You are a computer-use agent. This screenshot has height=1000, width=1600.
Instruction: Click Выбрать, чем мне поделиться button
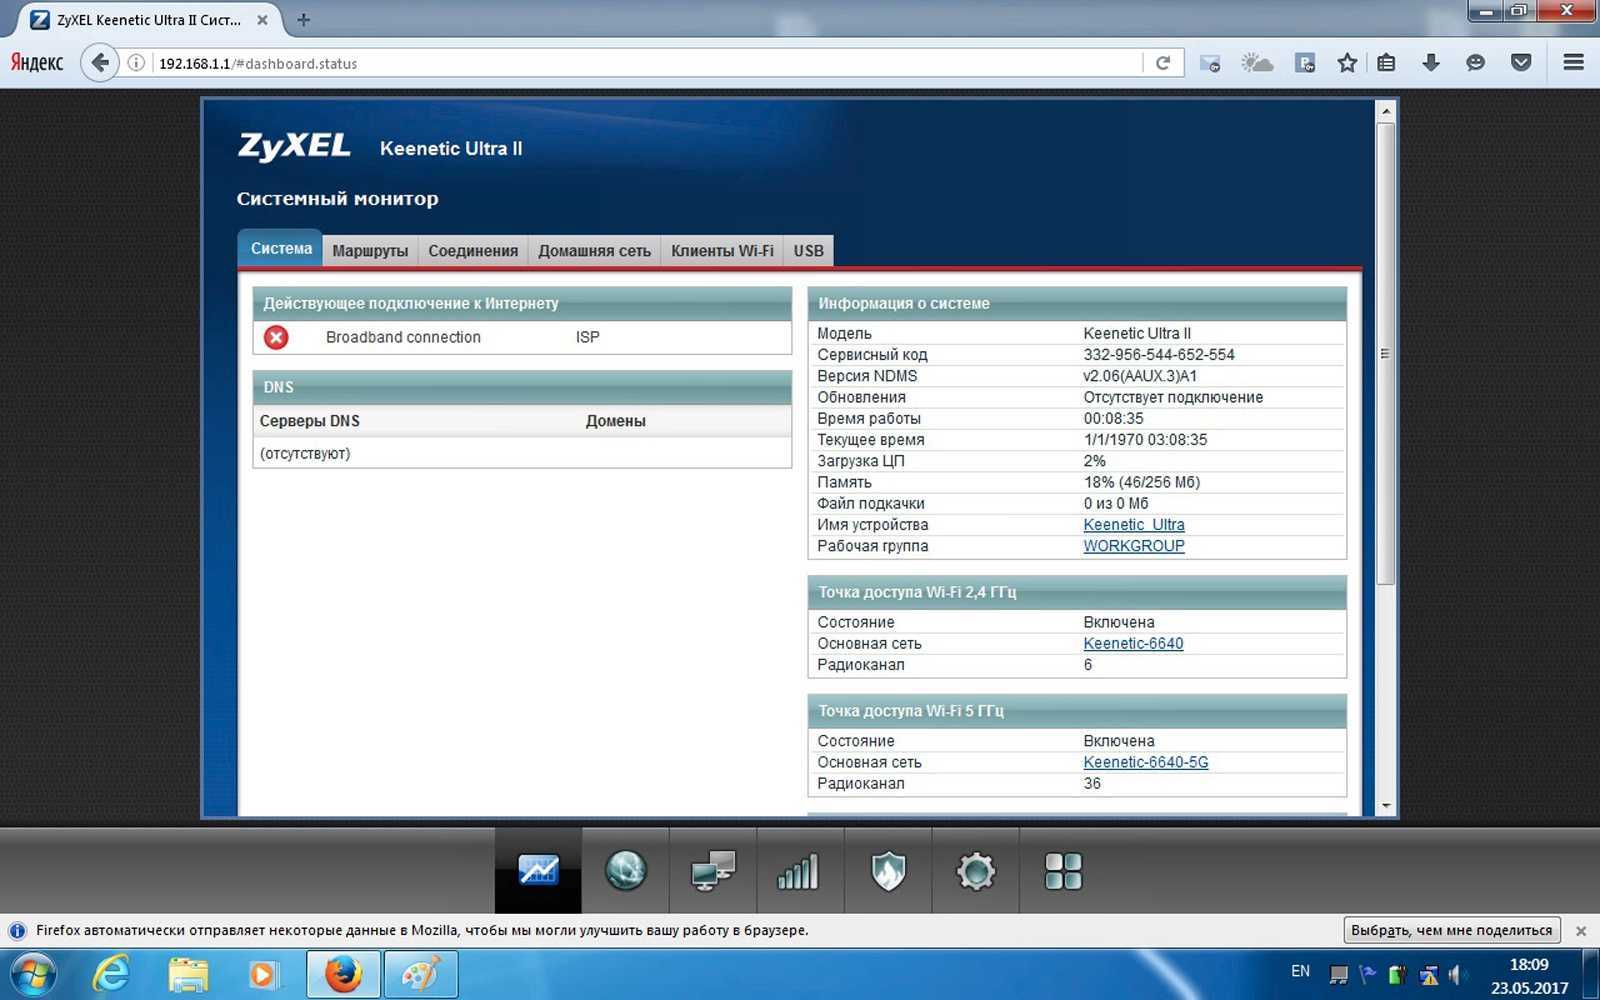pyautogui.click(x=1451, y=930)
